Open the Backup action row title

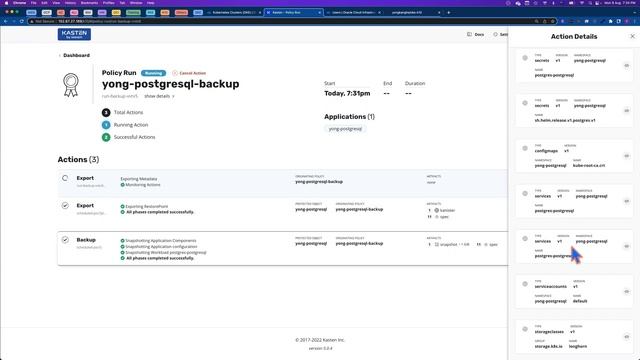86,240
